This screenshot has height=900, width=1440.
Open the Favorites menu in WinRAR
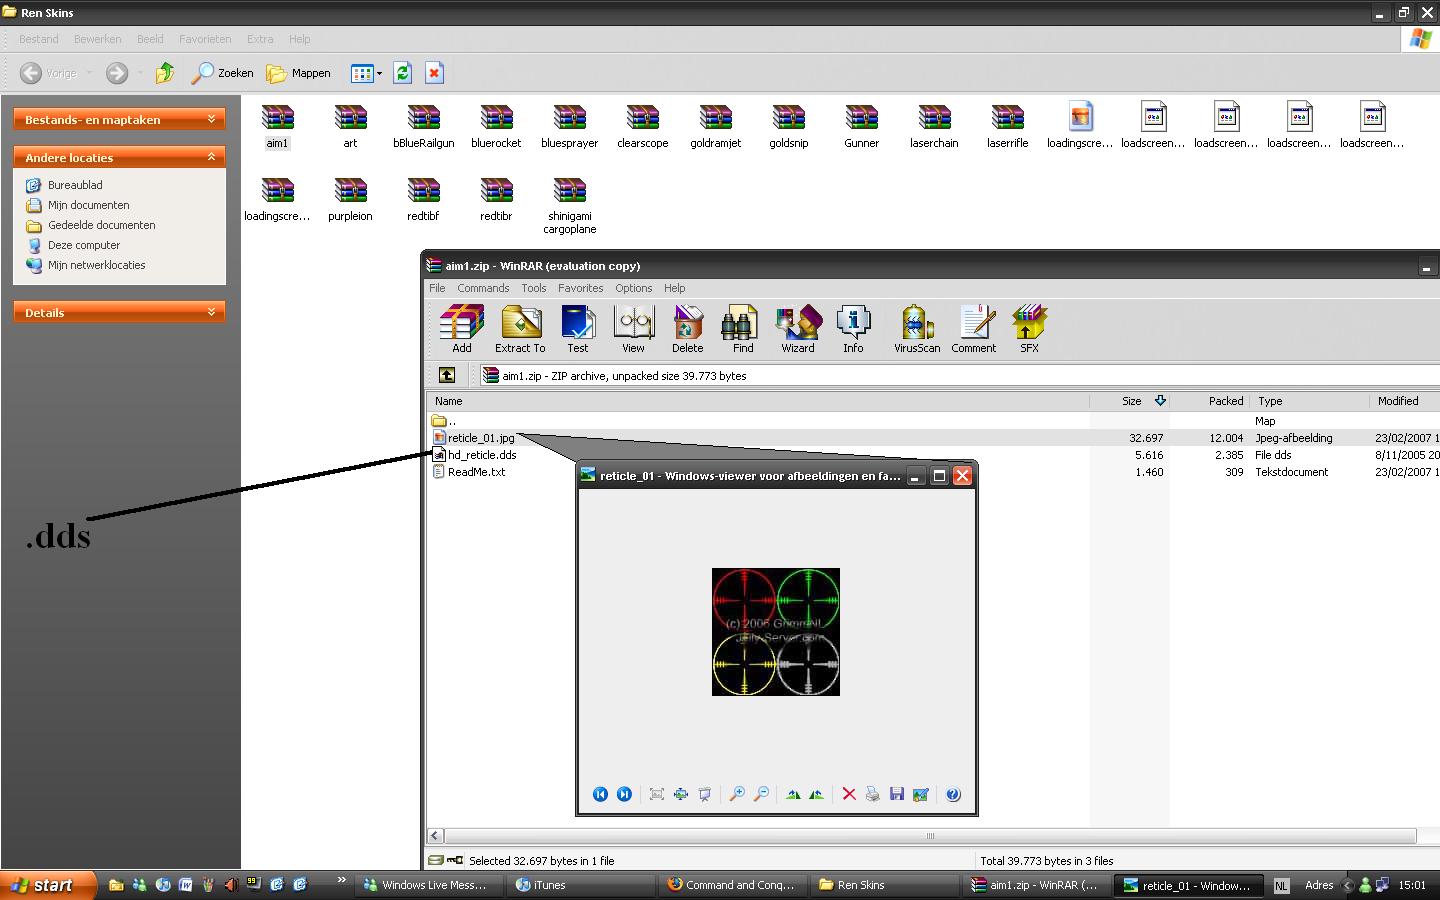[x=580, y=288]
